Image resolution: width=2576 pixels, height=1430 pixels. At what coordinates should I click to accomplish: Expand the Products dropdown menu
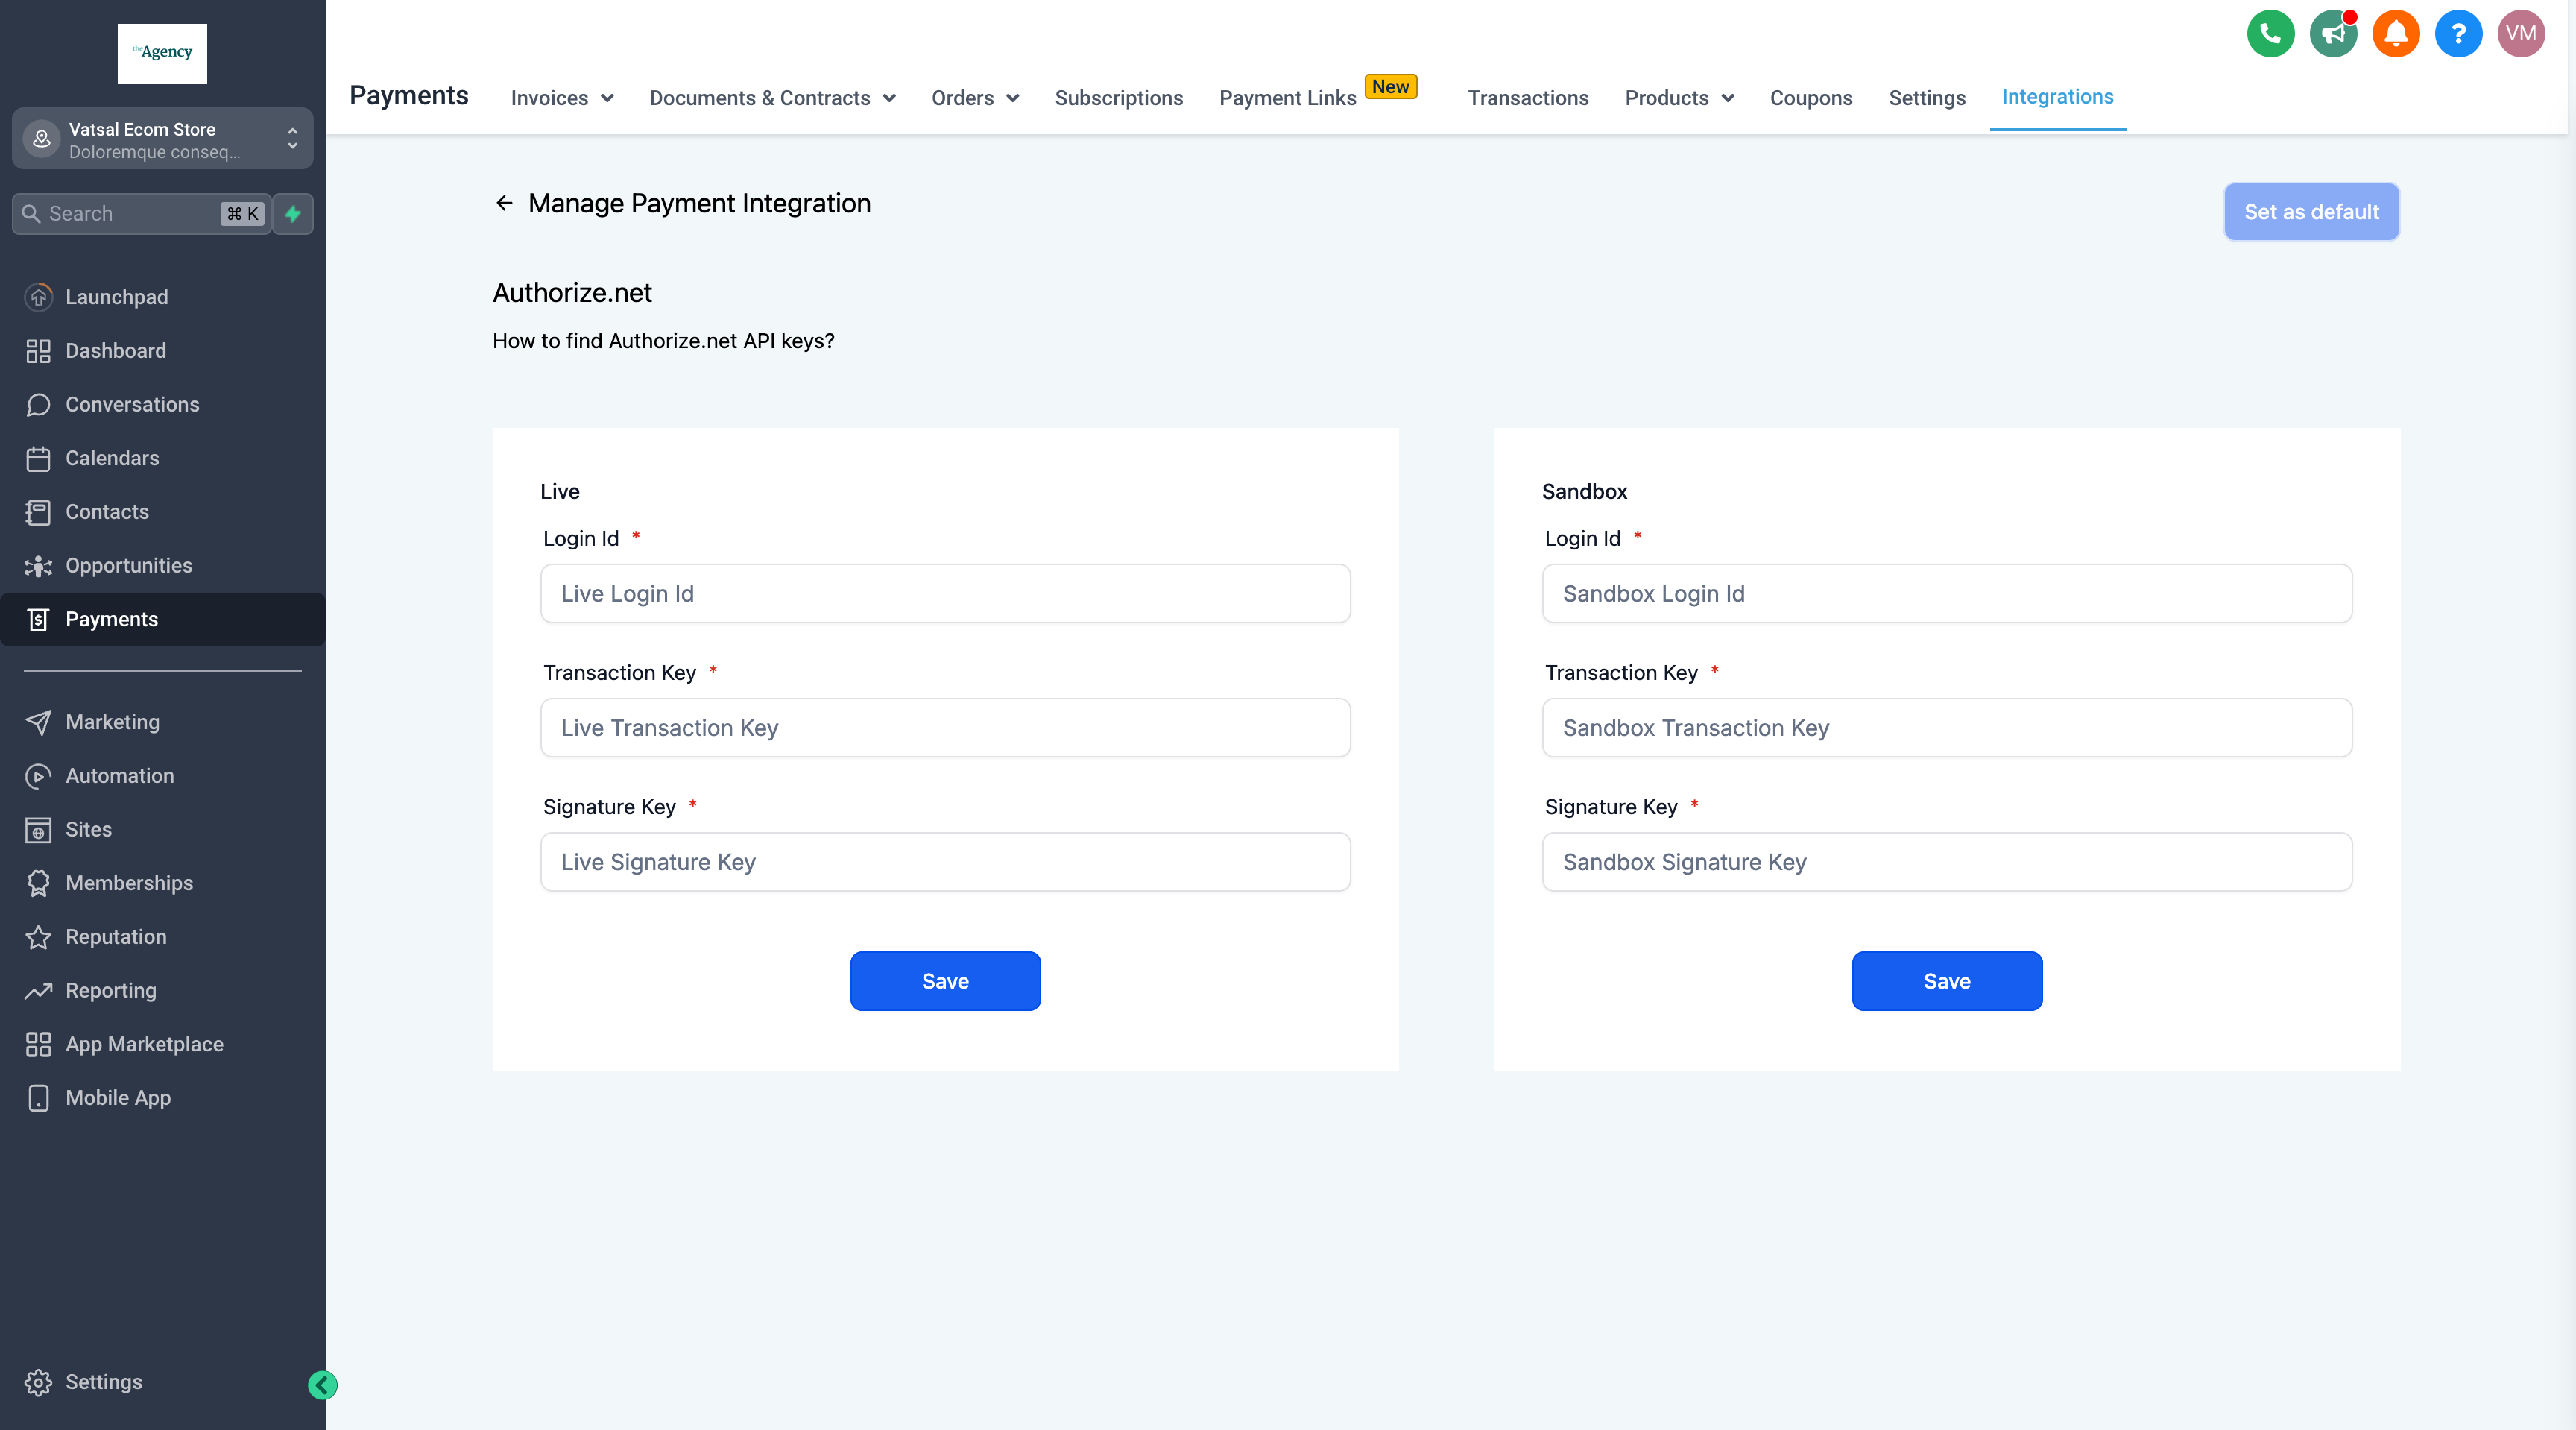tap(1678, 98)
